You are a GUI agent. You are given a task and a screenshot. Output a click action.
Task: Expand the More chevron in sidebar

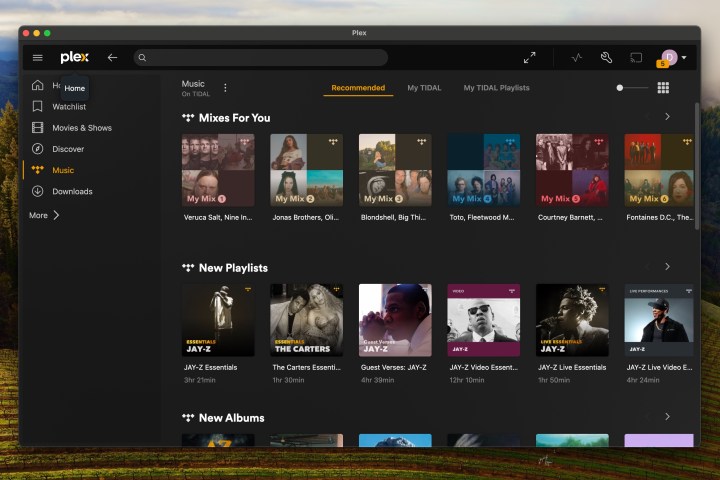(56, 215)
